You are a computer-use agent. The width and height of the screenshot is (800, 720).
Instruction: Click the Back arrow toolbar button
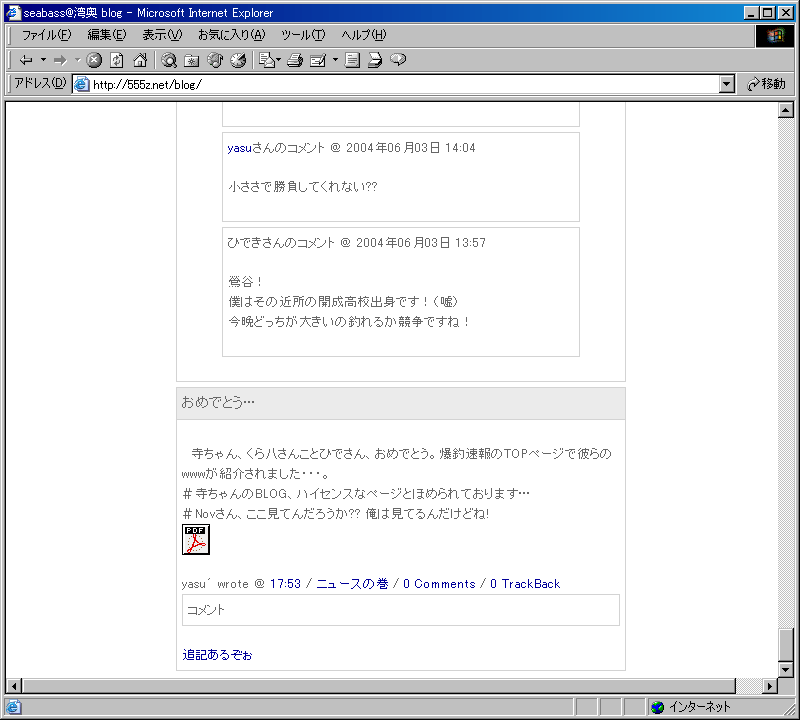(26, 60)
